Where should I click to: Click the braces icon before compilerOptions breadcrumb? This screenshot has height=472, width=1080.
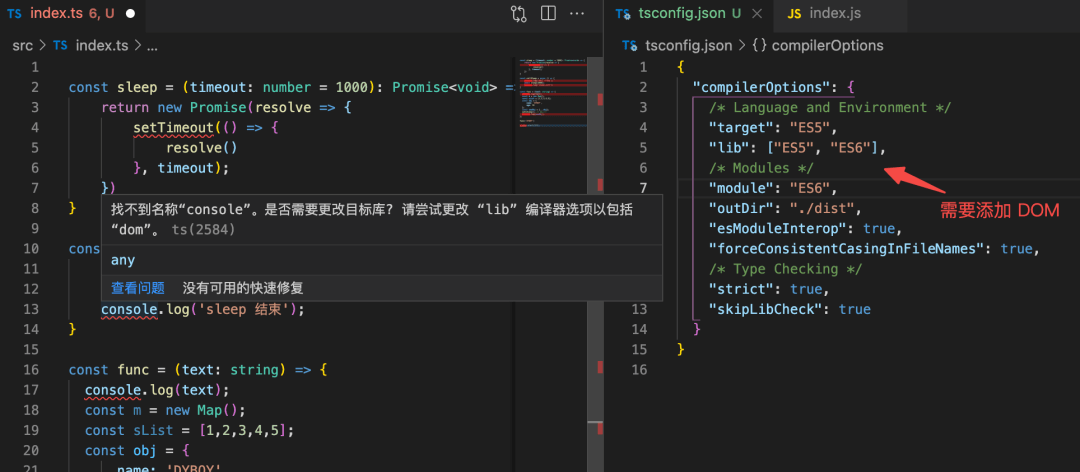pyautogui.click(x=760, y=46)
